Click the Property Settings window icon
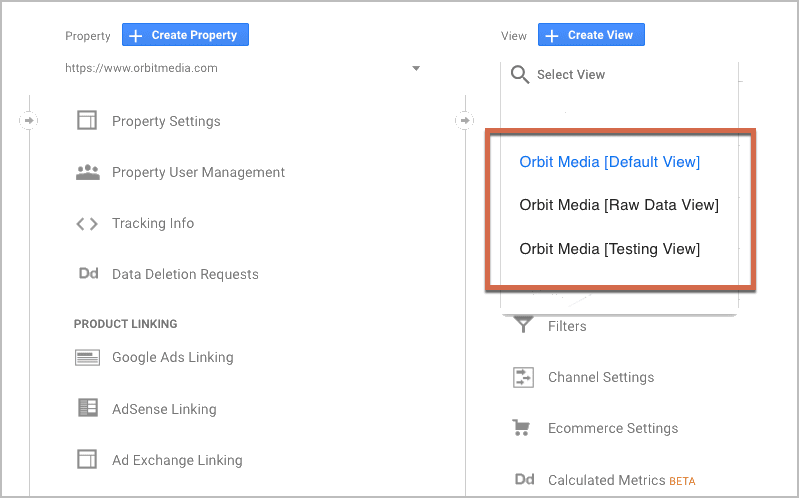 87,121
